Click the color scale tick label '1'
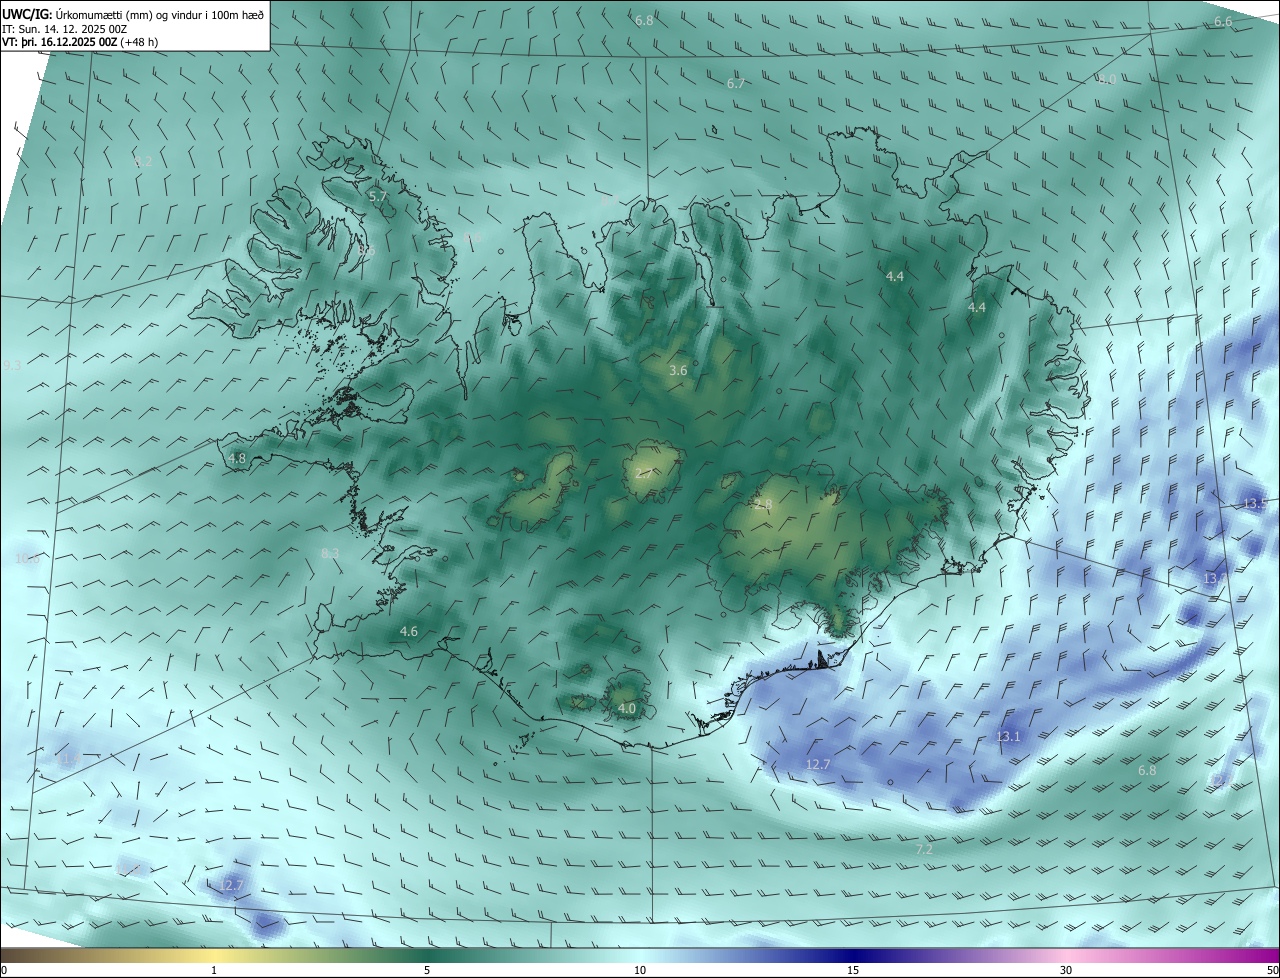Viewport: 1280px width, 978px height. coord(214,970)
